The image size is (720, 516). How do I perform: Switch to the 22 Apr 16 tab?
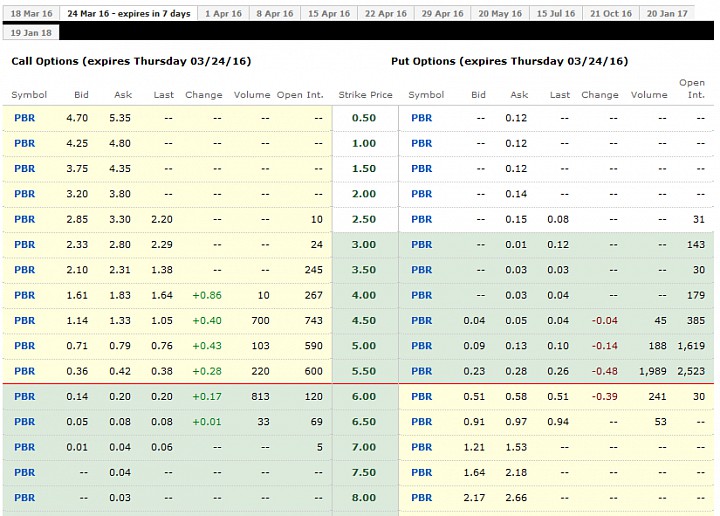coord(386,13)
